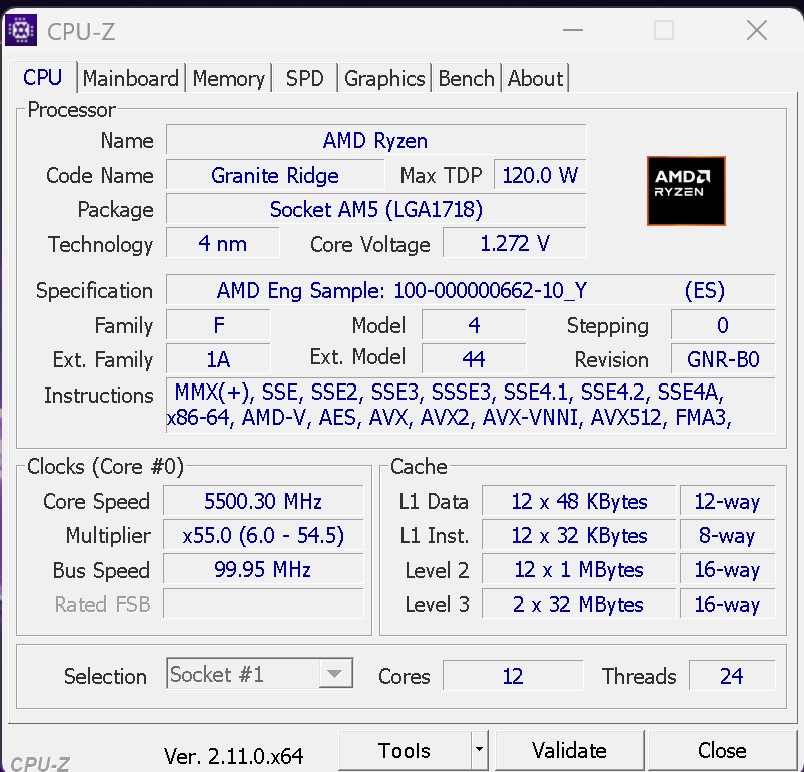Click the Threads count '24'
The width and height of the screenshot is (804, 772).
point(732,676)
